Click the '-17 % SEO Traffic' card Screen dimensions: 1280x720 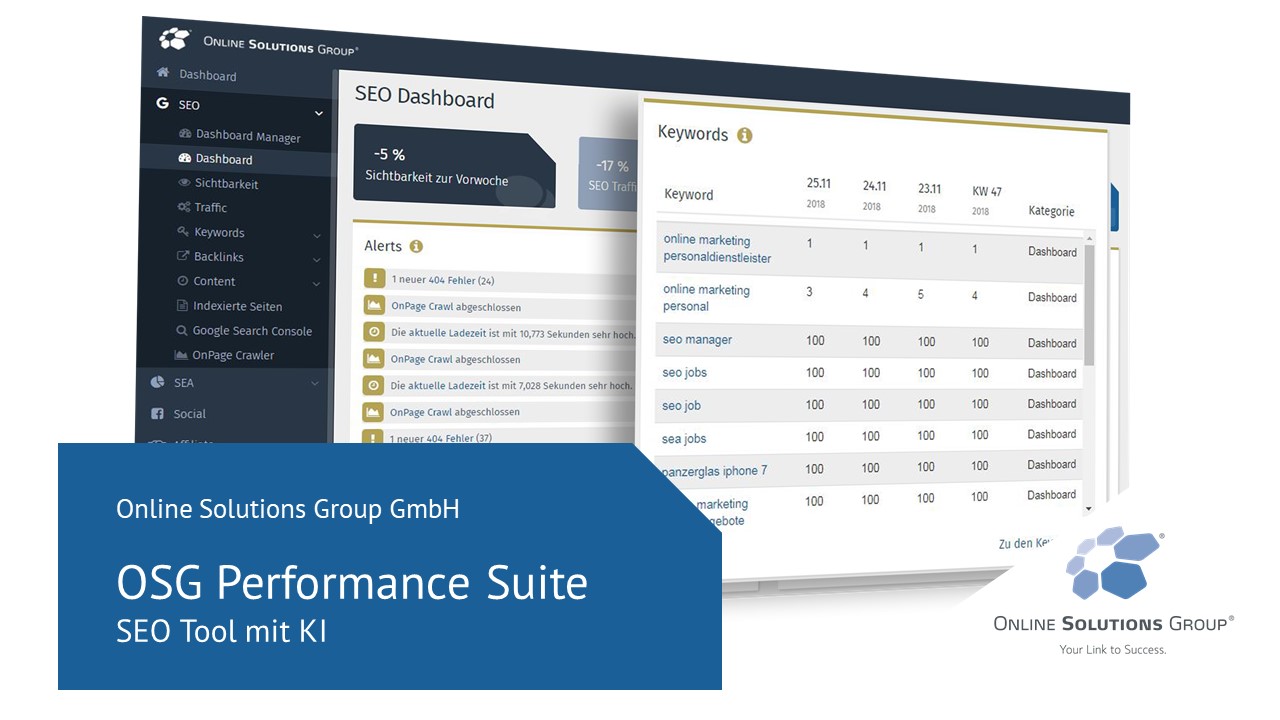(608, 174)
